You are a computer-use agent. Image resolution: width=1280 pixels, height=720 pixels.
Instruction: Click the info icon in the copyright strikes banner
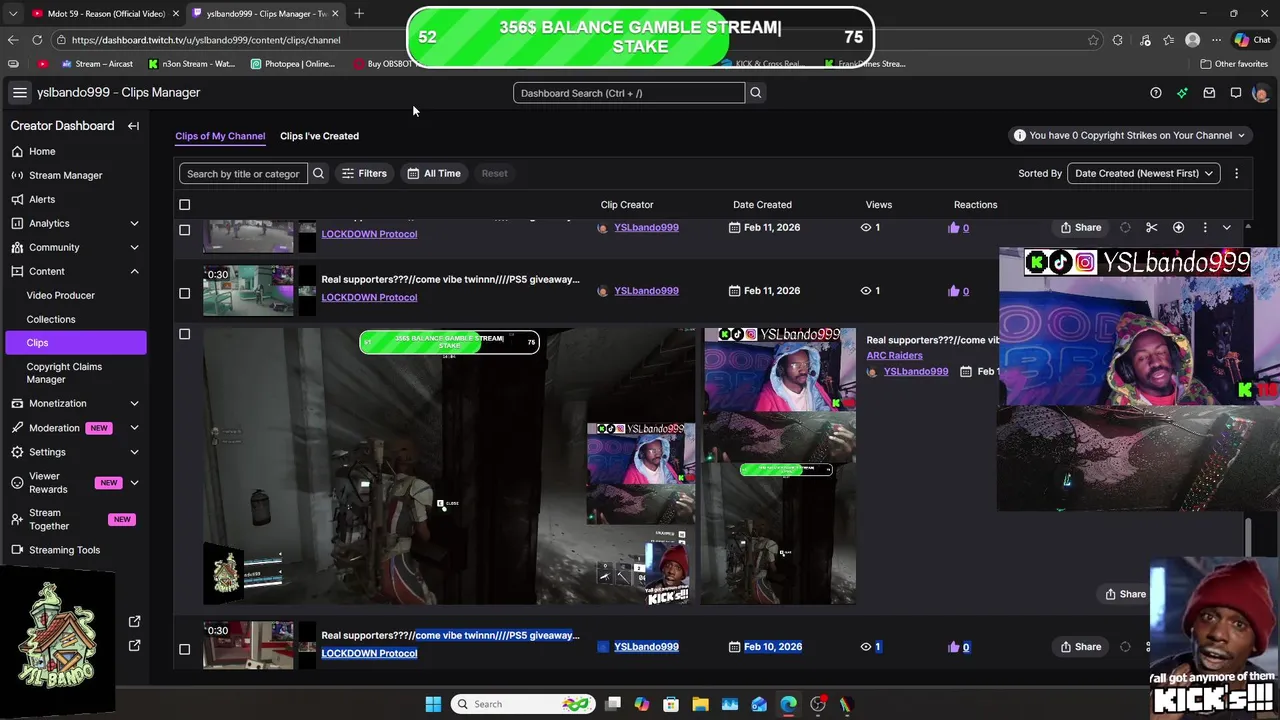1019,135
